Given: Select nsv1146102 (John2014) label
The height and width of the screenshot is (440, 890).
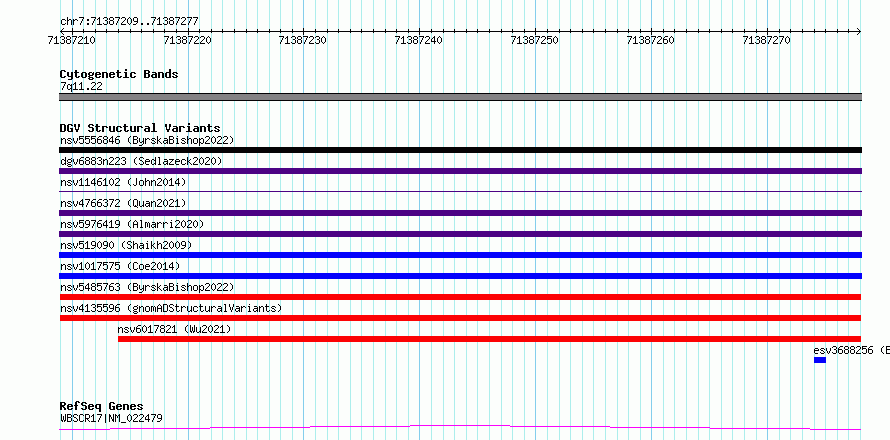Looking at the screenshot, I should (123, 182).
